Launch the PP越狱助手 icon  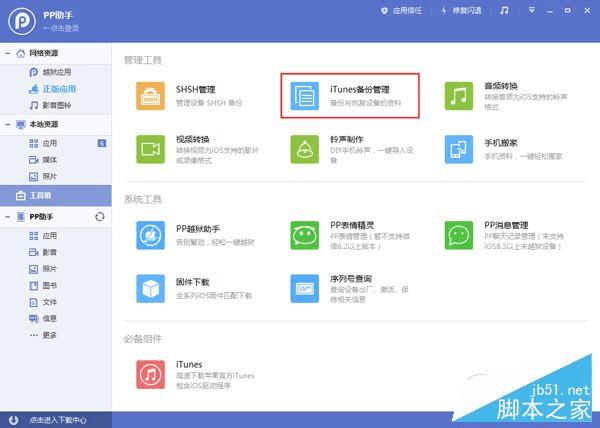(x=150, y=235)
